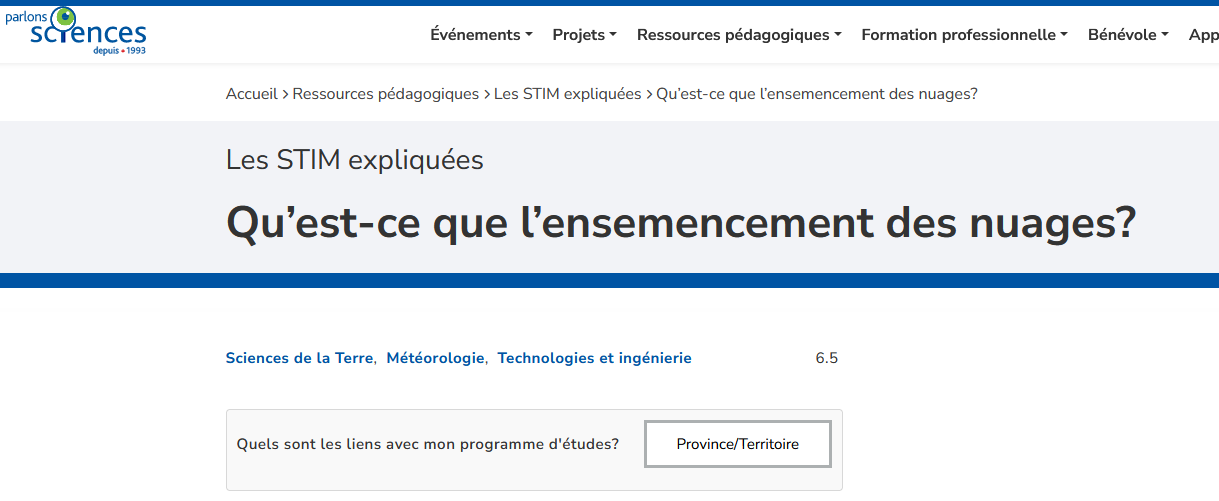The width and height of the screenshot is (1219, 501).
Task: Click the cut-off menu item starting with App
Action: (x=1203, y=35)
